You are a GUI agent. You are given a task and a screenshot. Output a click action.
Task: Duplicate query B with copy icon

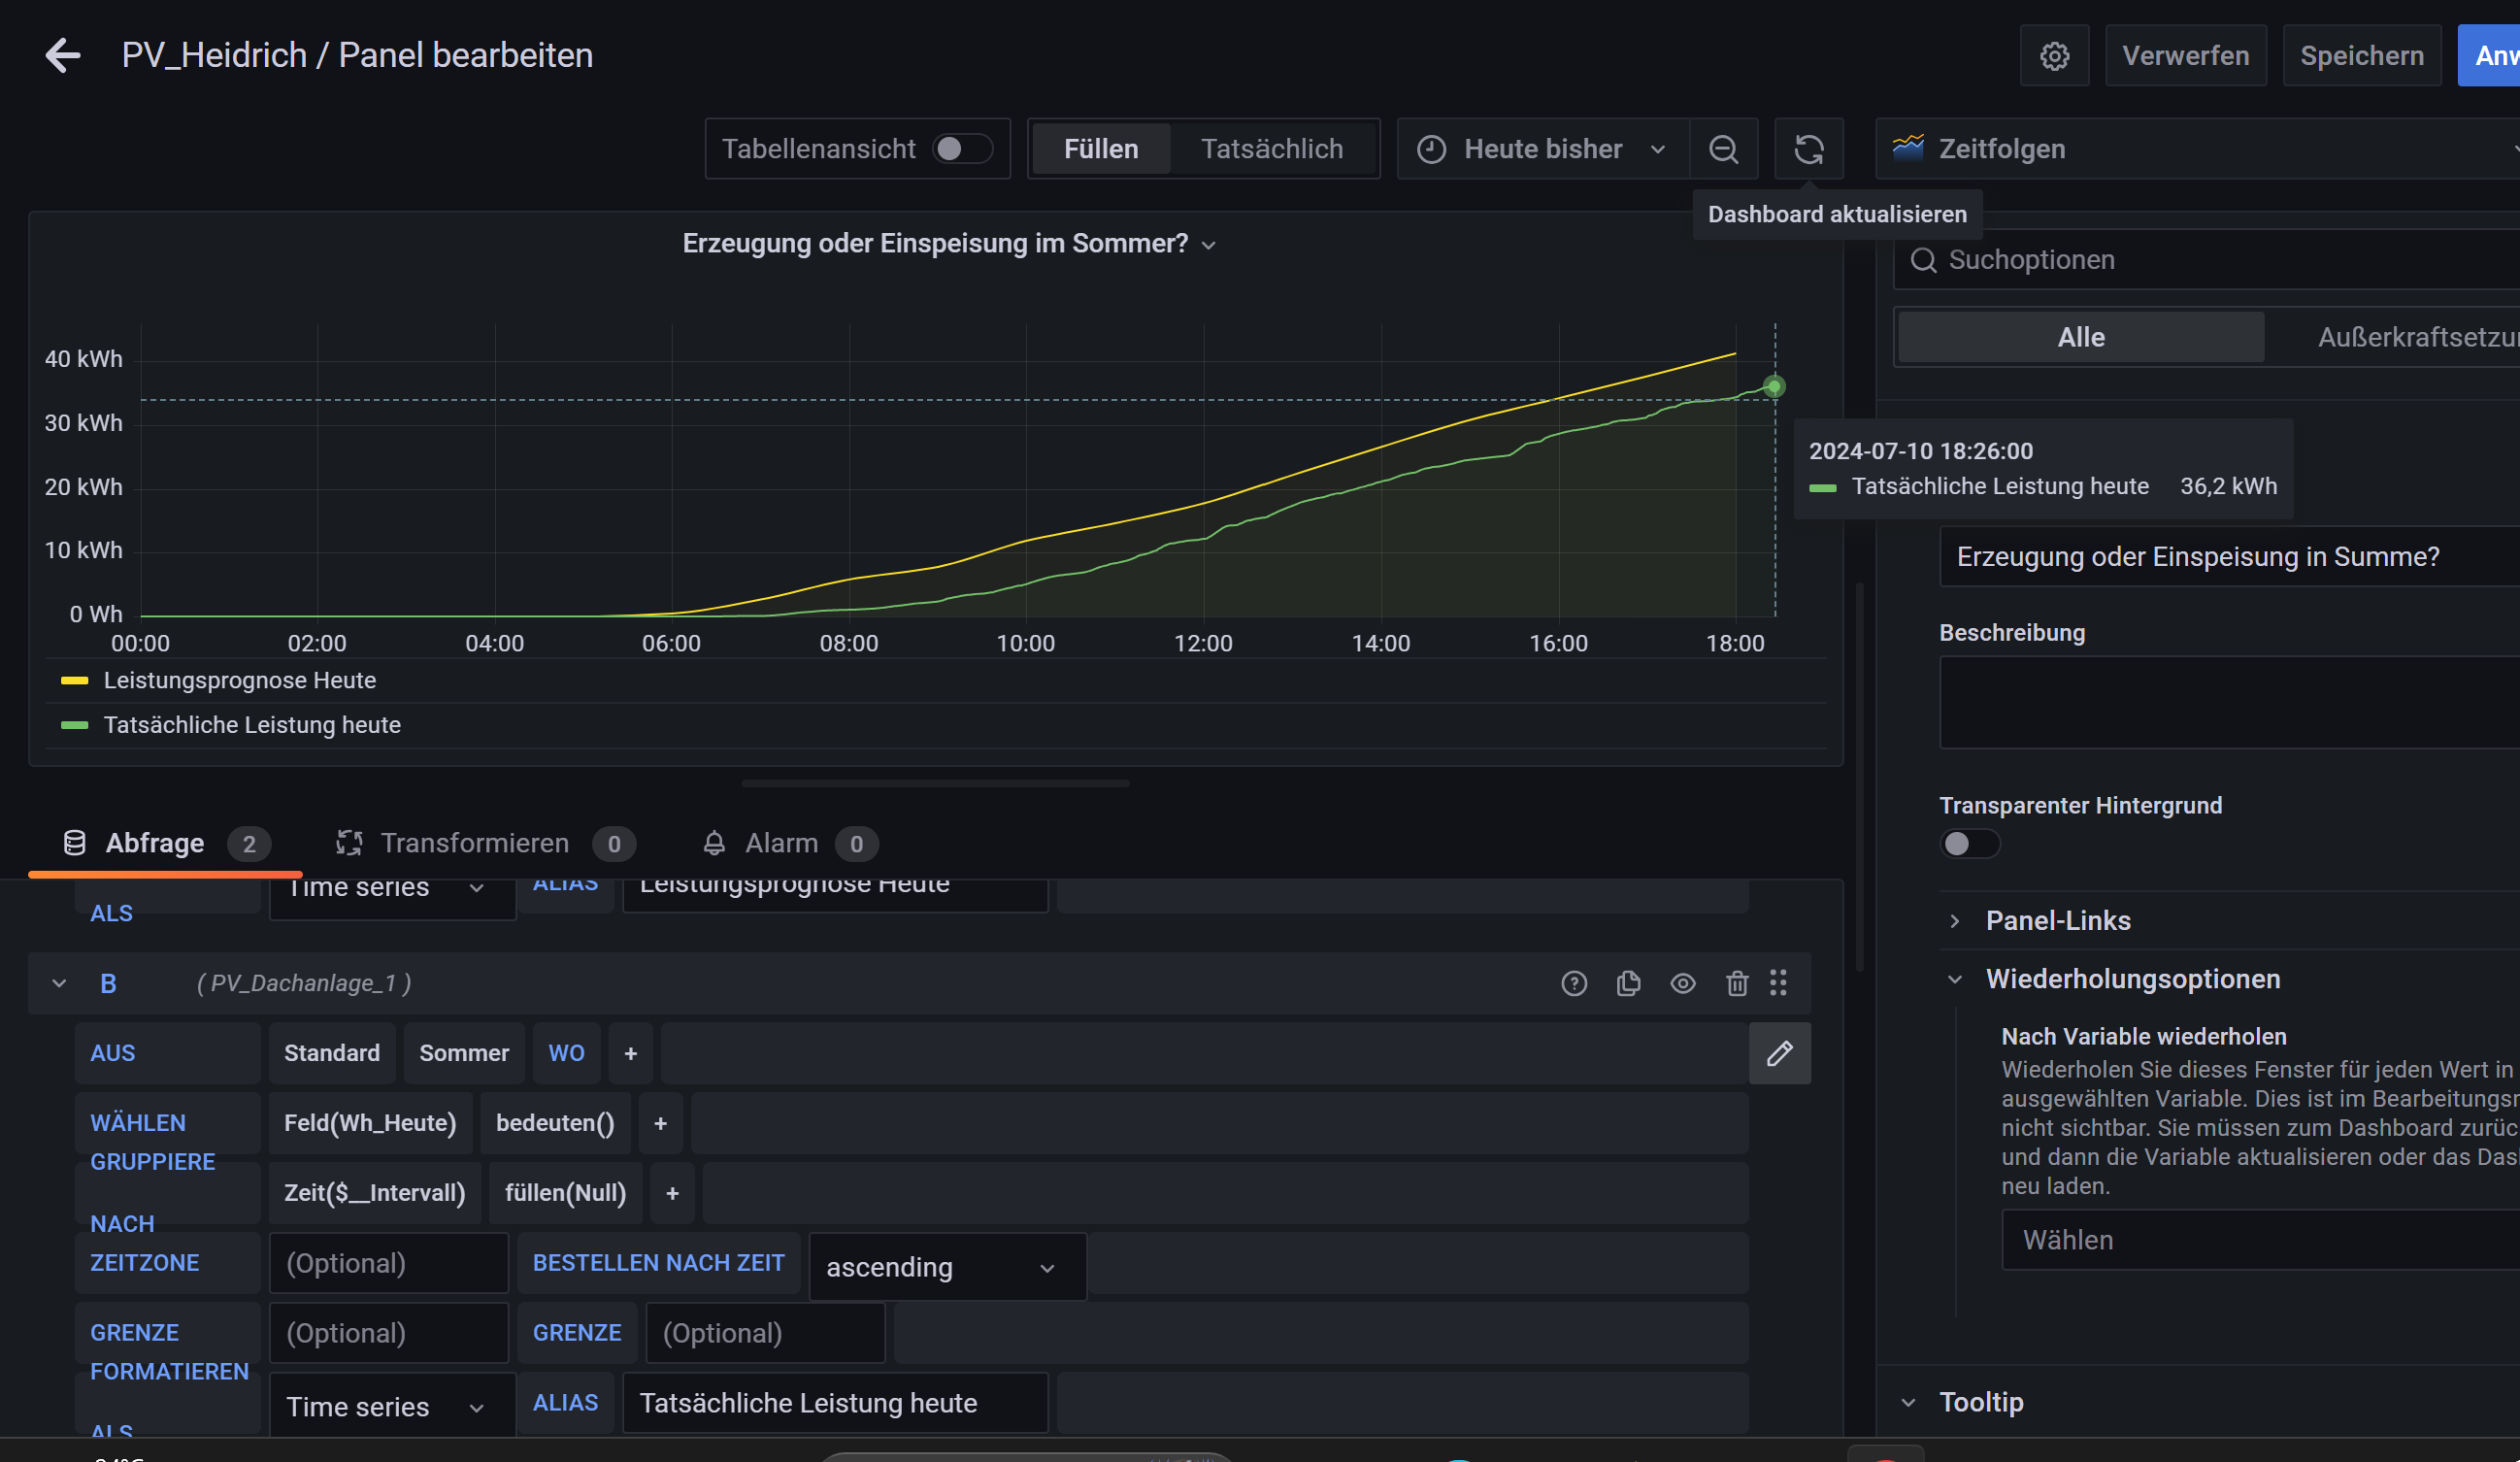coord(1628,983)
